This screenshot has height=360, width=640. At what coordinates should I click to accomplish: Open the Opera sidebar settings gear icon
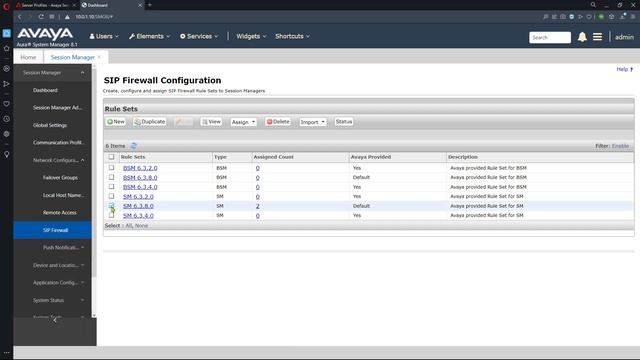pyautogui.click(x=7, y=134)
